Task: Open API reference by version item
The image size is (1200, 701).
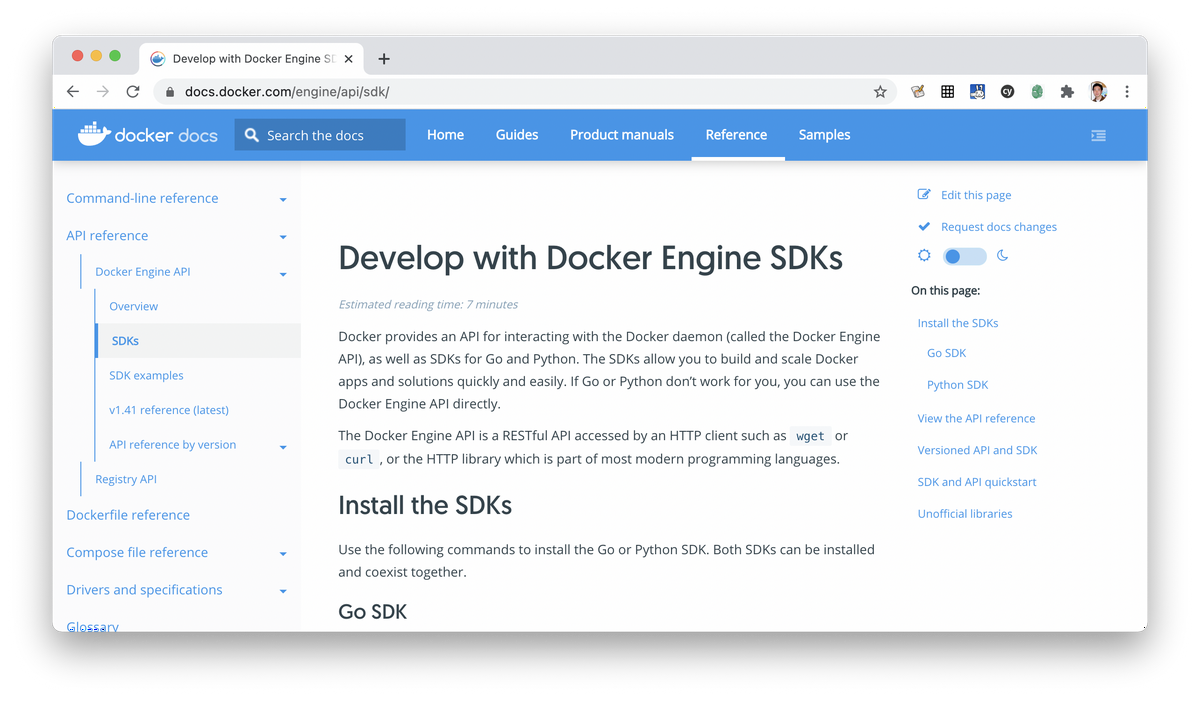Action: click(173, 445)
